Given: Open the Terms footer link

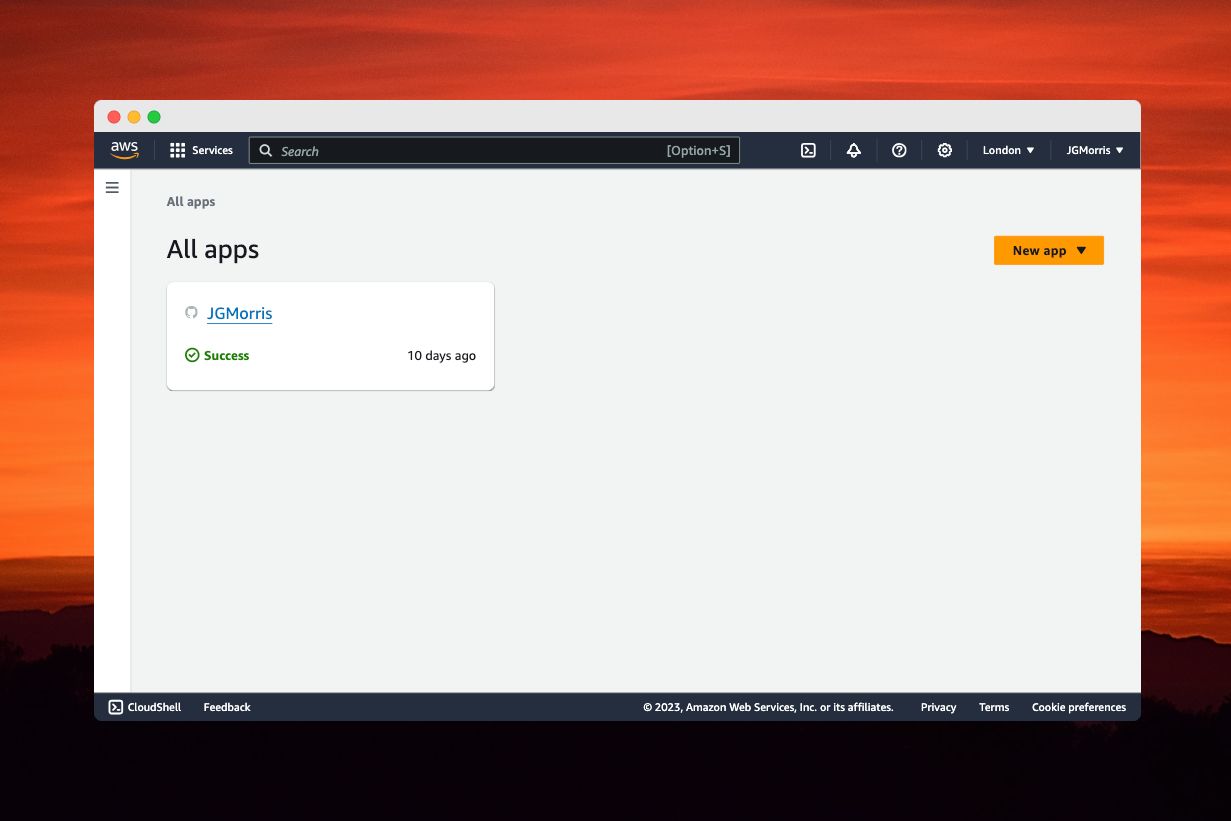Looking at the screenshot, I should click(x=994, y=707).
